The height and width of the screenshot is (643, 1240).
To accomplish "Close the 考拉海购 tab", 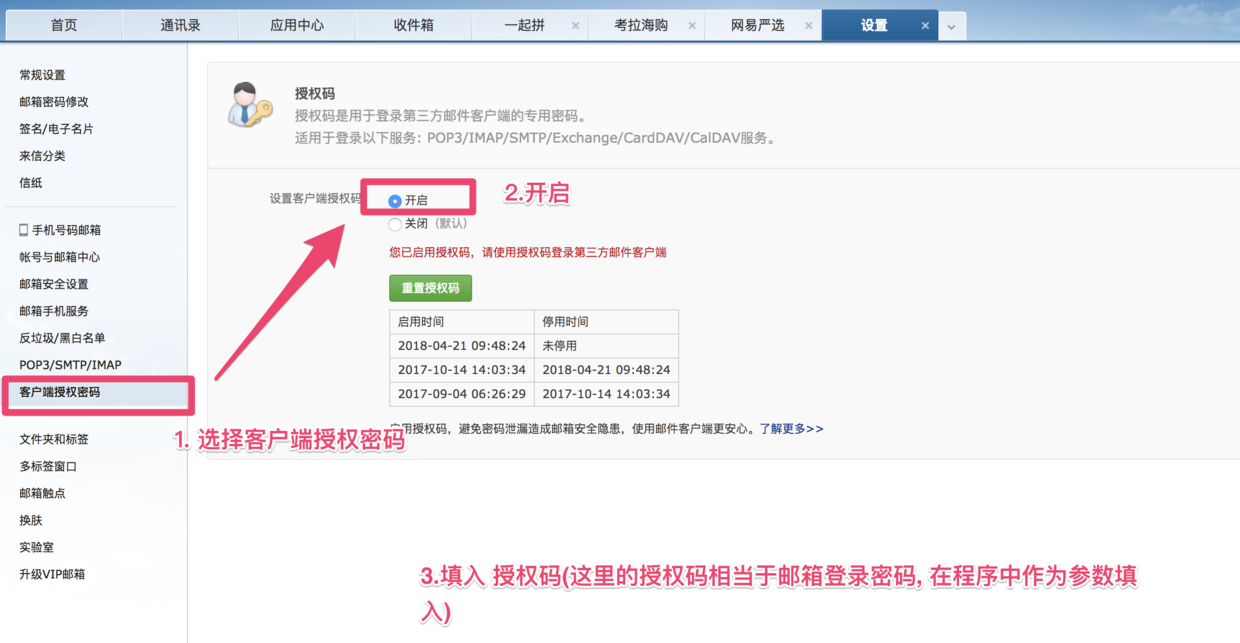I will coord(692,25).
